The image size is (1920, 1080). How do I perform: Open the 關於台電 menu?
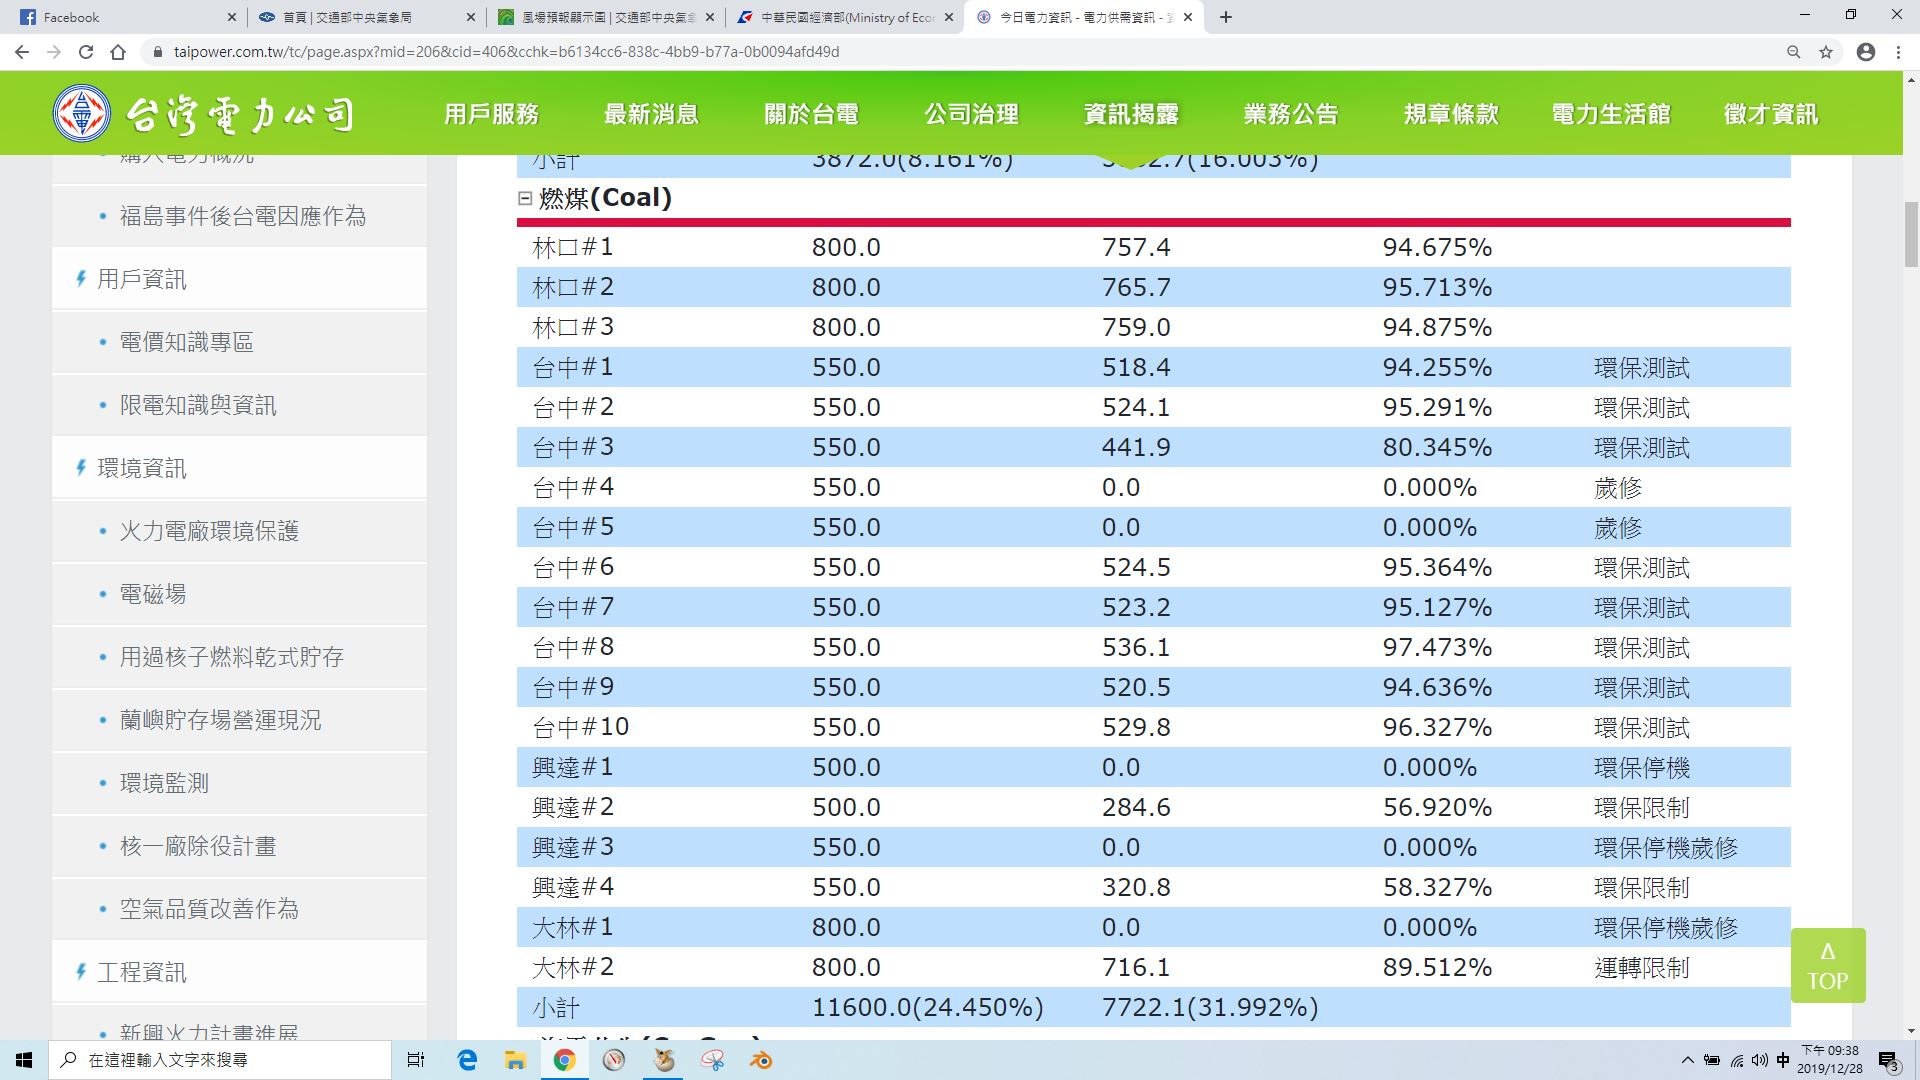(x=811, y=114)
